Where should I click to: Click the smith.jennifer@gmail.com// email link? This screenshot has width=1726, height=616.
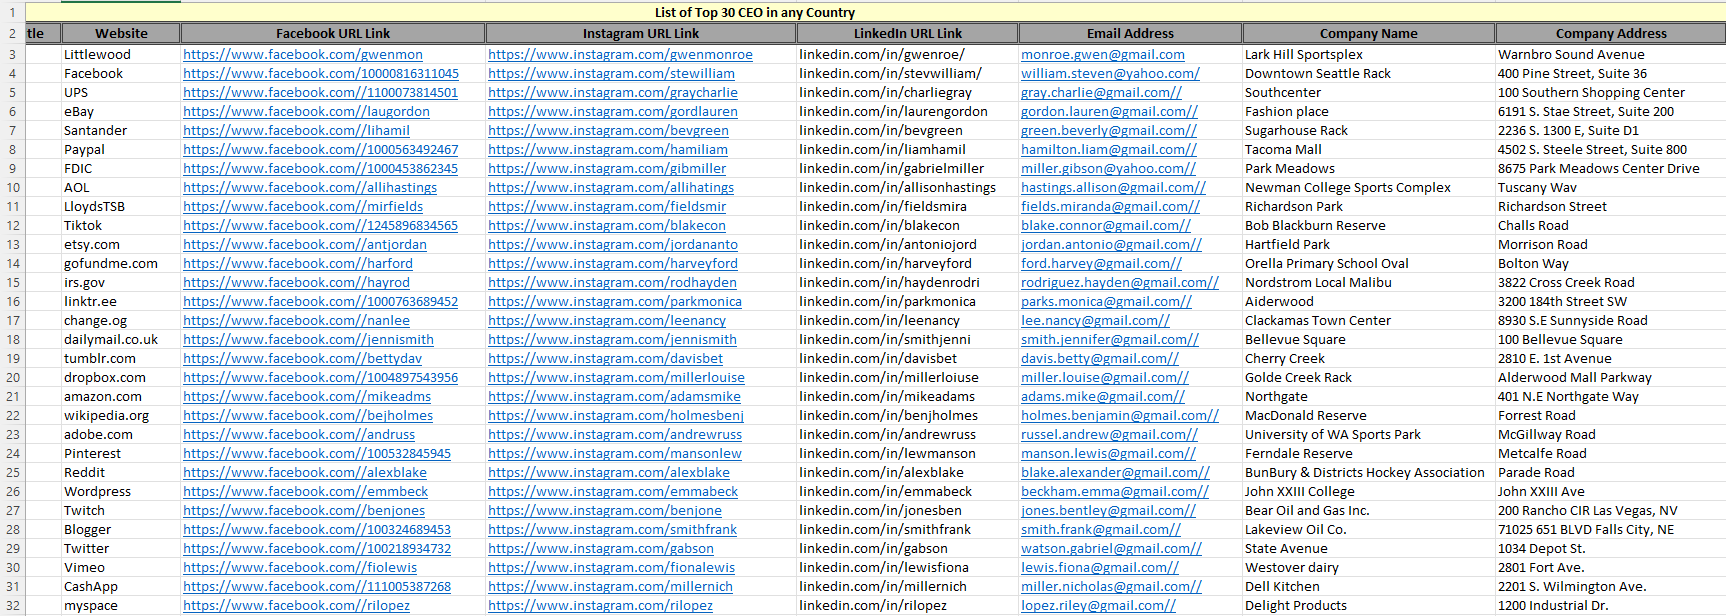[x=1110, y=340]
